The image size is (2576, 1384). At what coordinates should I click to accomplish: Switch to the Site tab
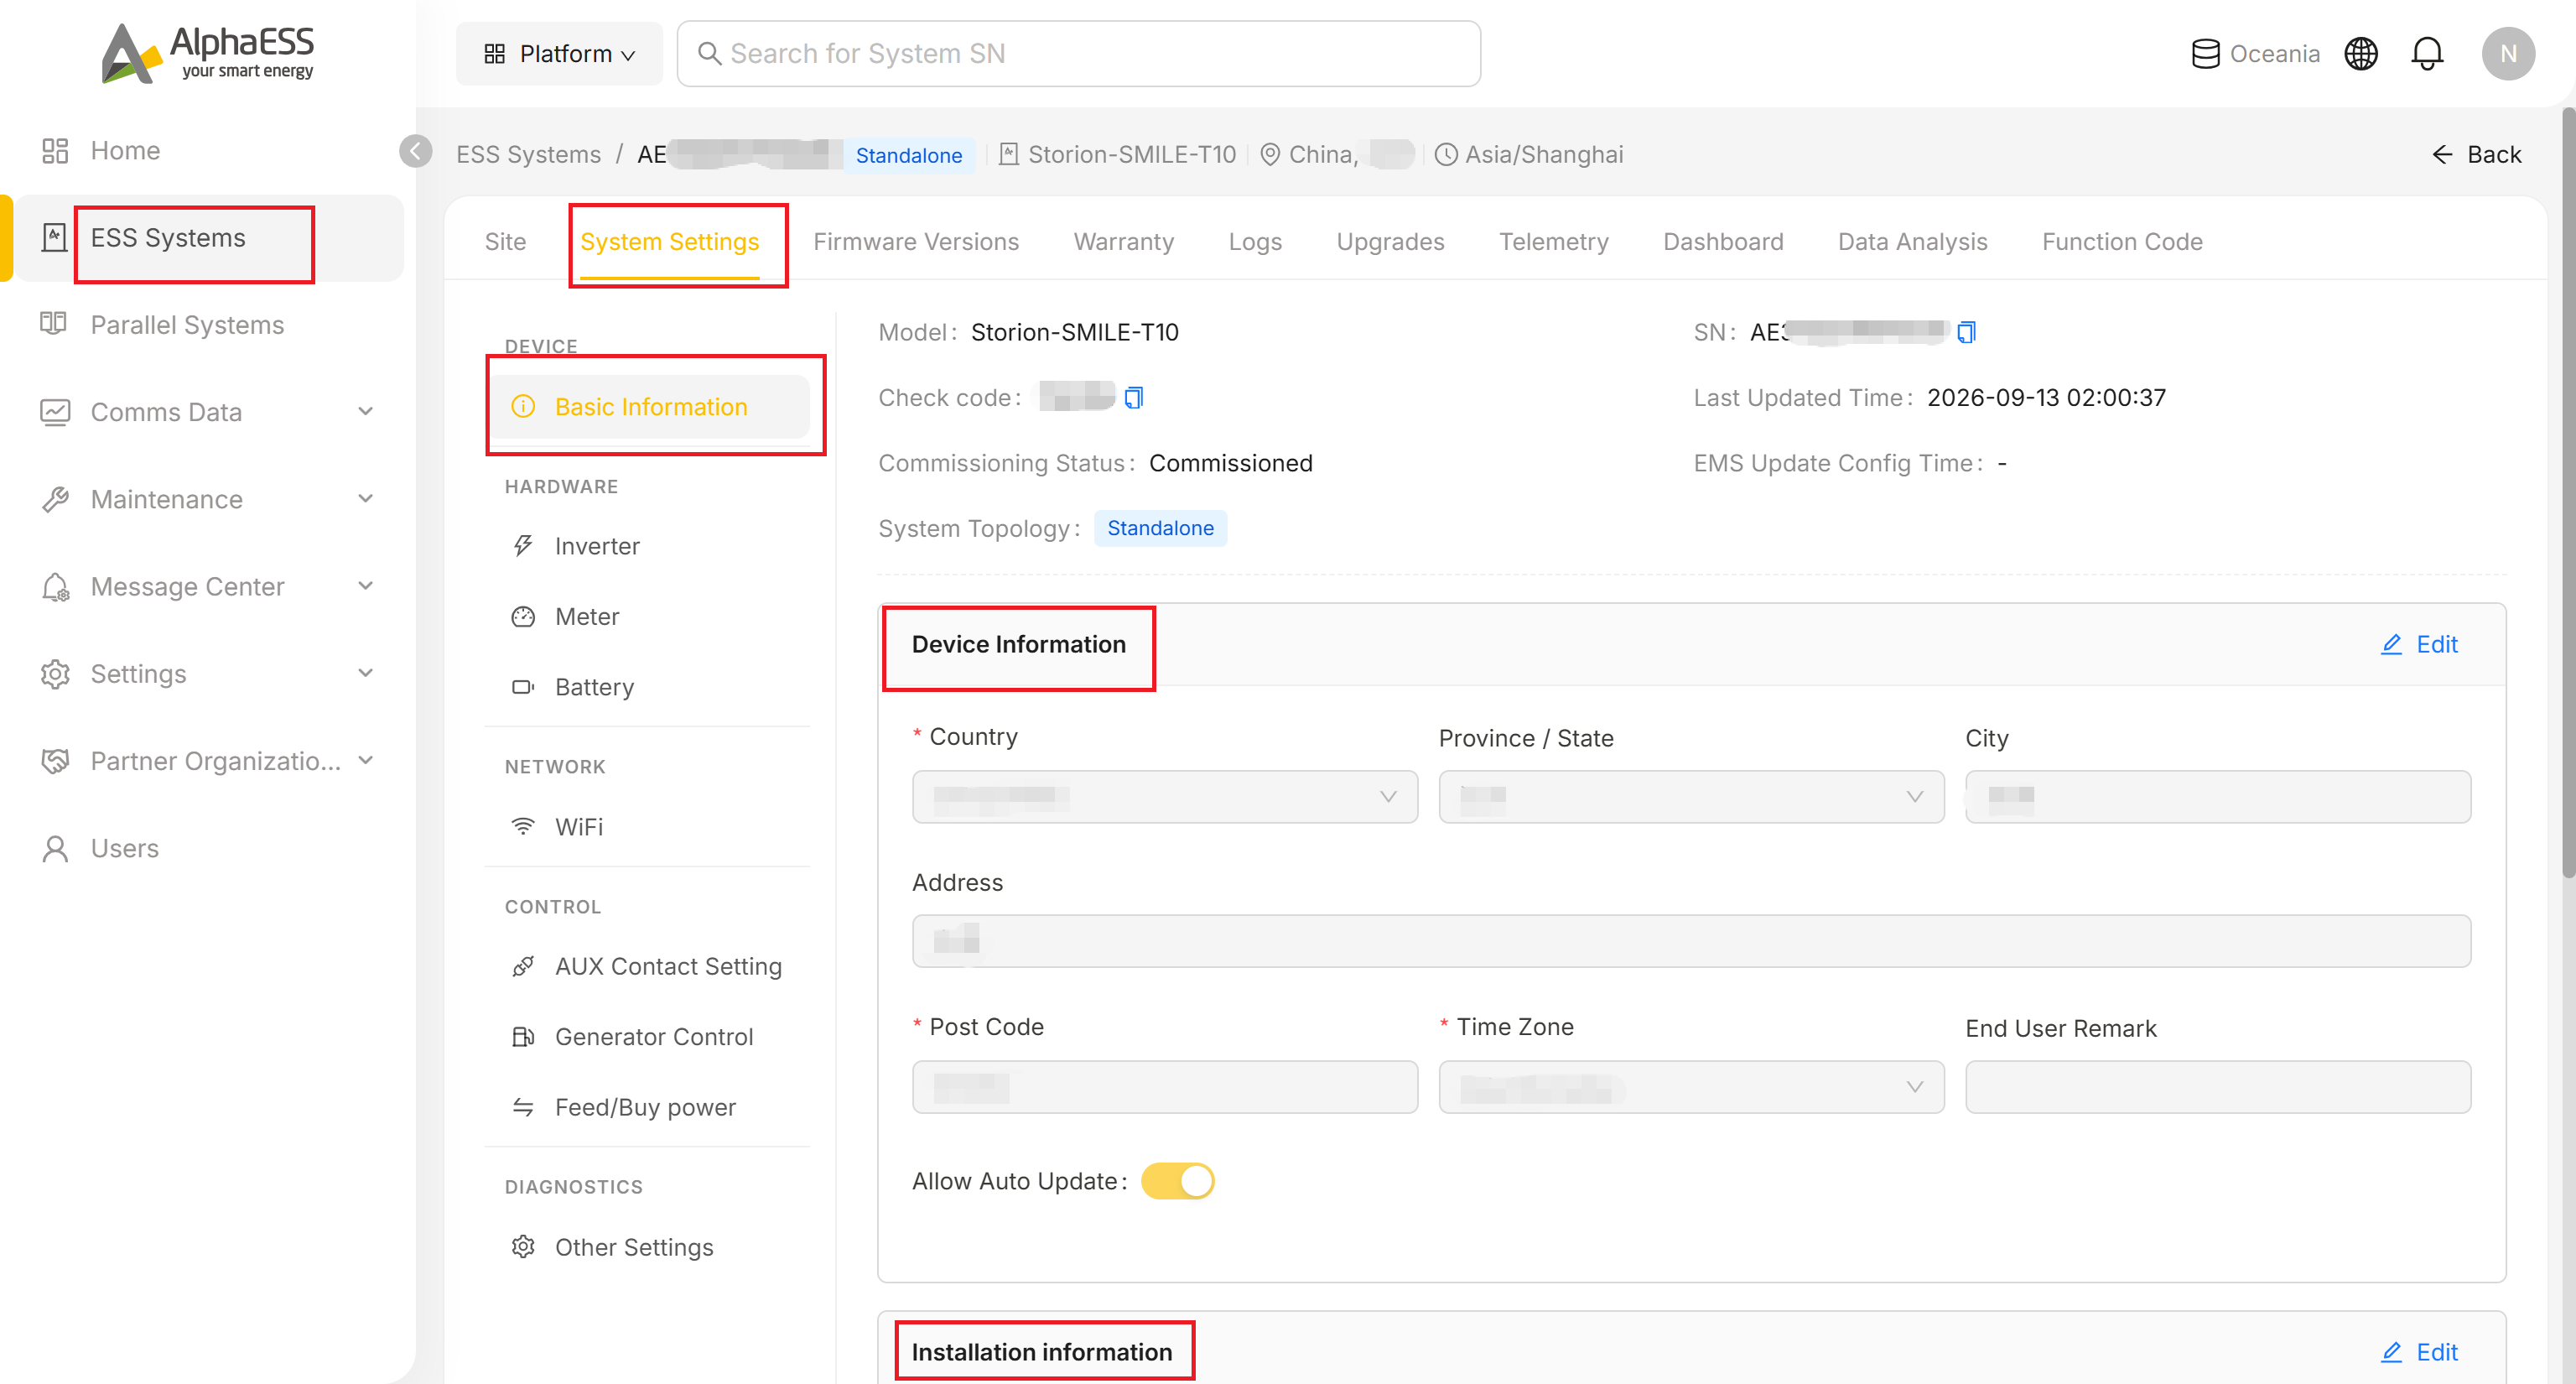pyautogui.click(x=505, y=242)
